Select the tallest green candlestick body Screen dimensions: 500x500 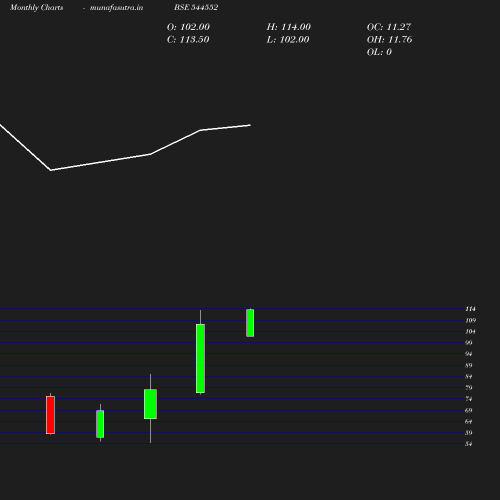point(200,358)
